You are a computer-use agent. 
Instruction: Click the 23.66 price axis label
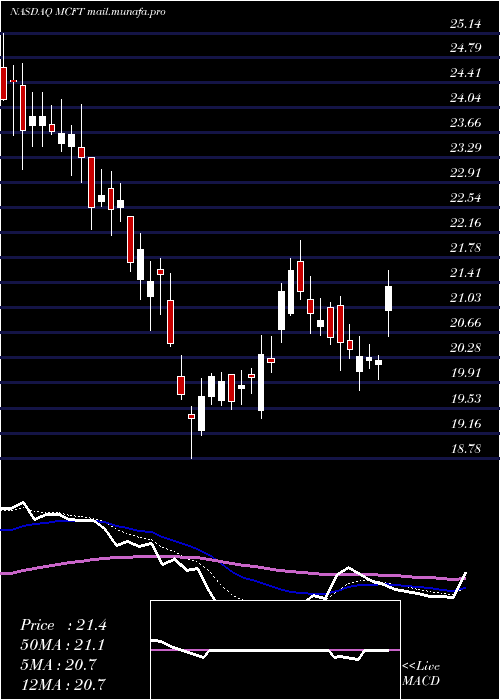point(466,122)
